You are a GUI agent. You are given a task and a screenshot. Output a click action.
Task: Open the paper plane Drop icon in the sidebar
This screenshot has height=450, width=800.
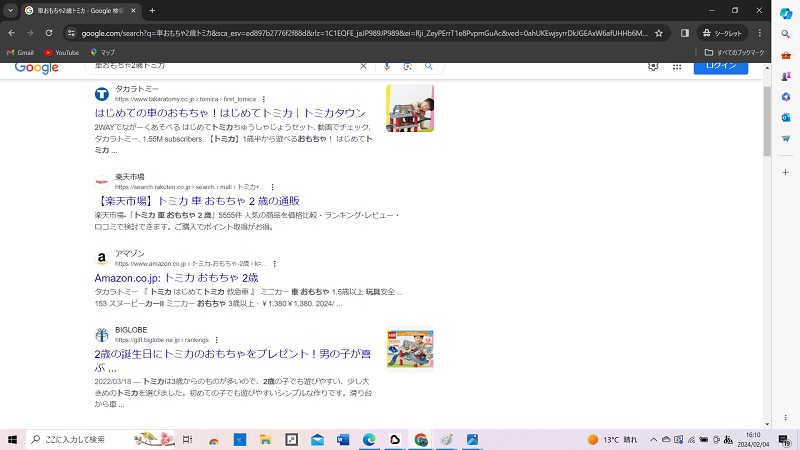(786, 138)
